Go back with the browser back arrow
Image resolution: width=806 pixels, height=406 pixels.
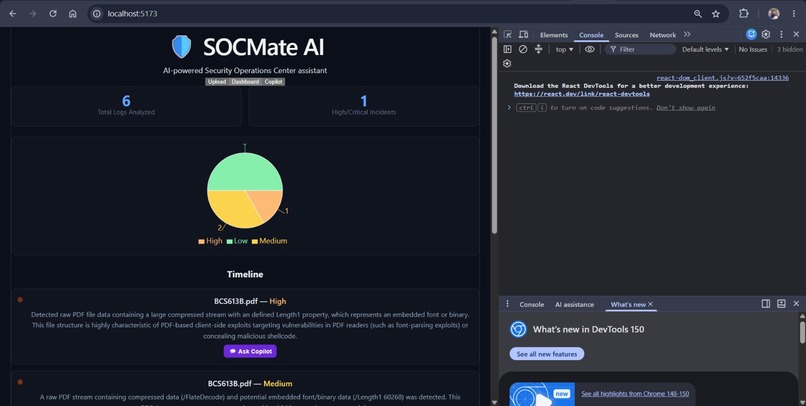click(13, 14)
